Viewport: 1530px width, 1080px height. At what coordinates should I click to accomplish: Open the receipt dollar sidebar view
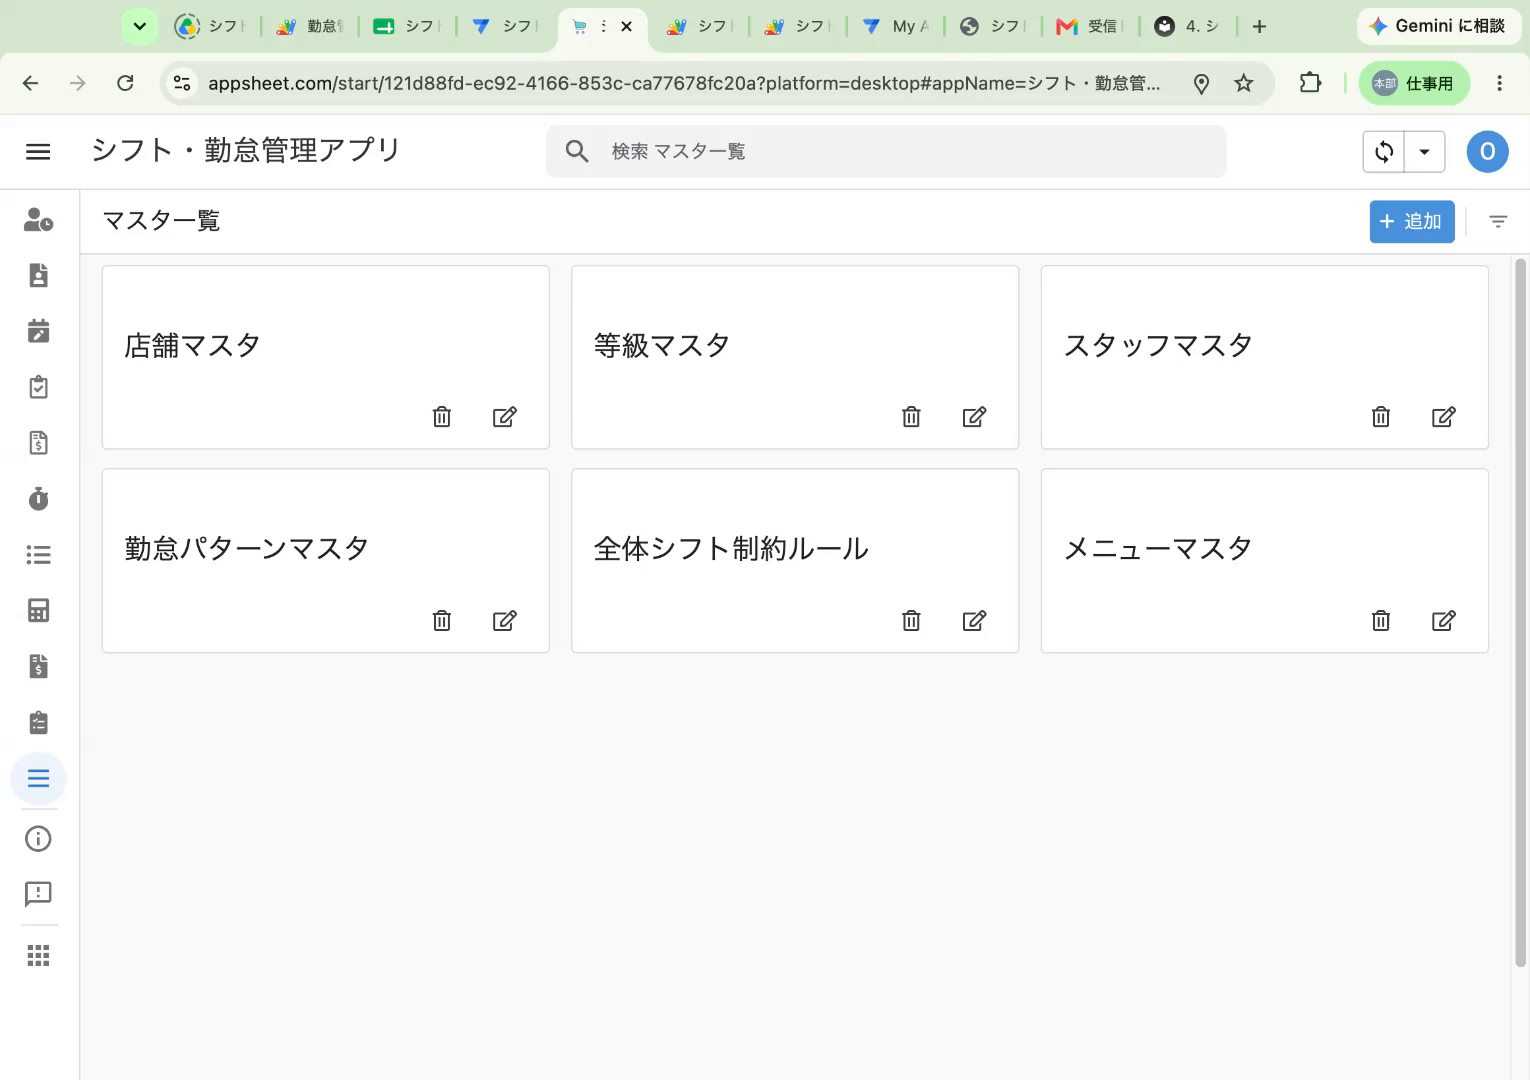click(x=38, y=443)
